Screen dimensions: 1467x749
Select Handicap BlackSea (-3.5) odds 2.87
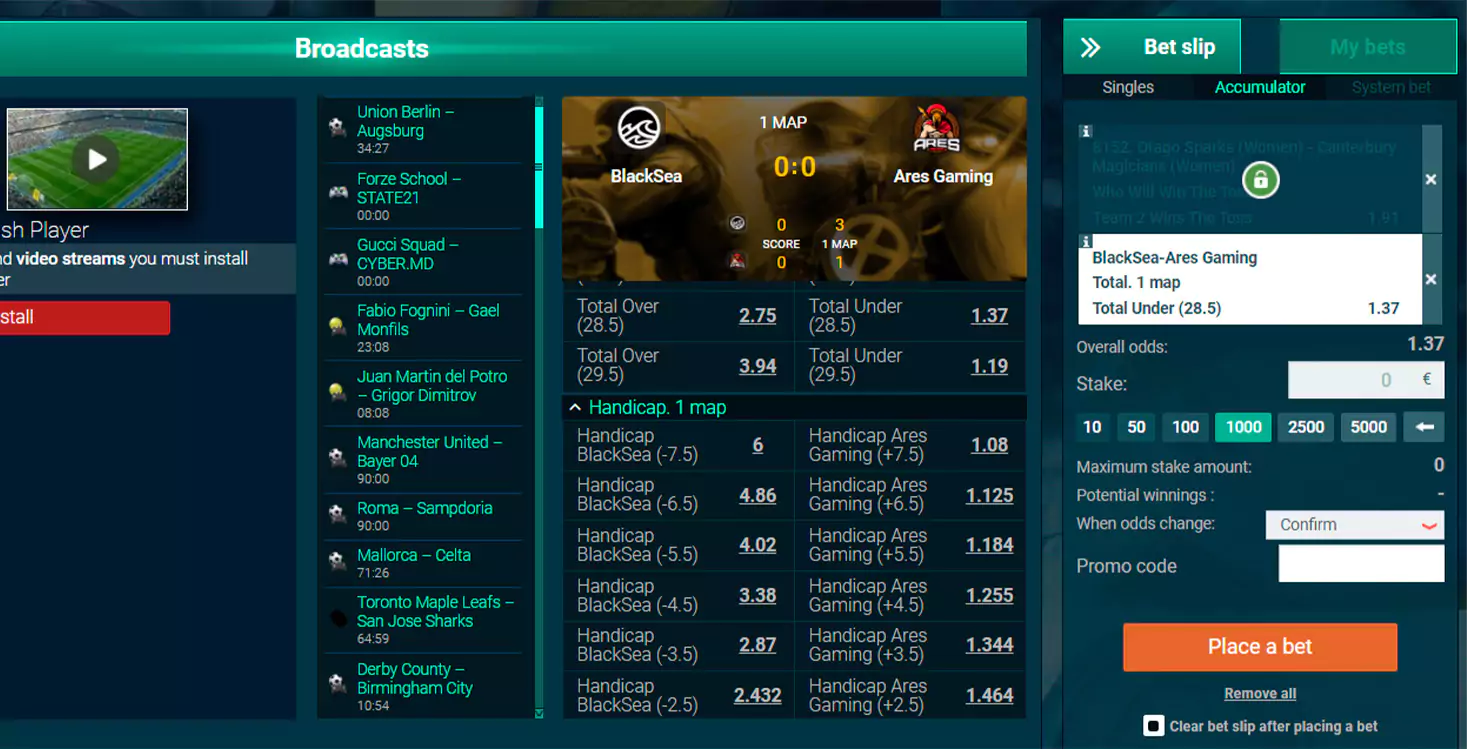pos(757,645)
